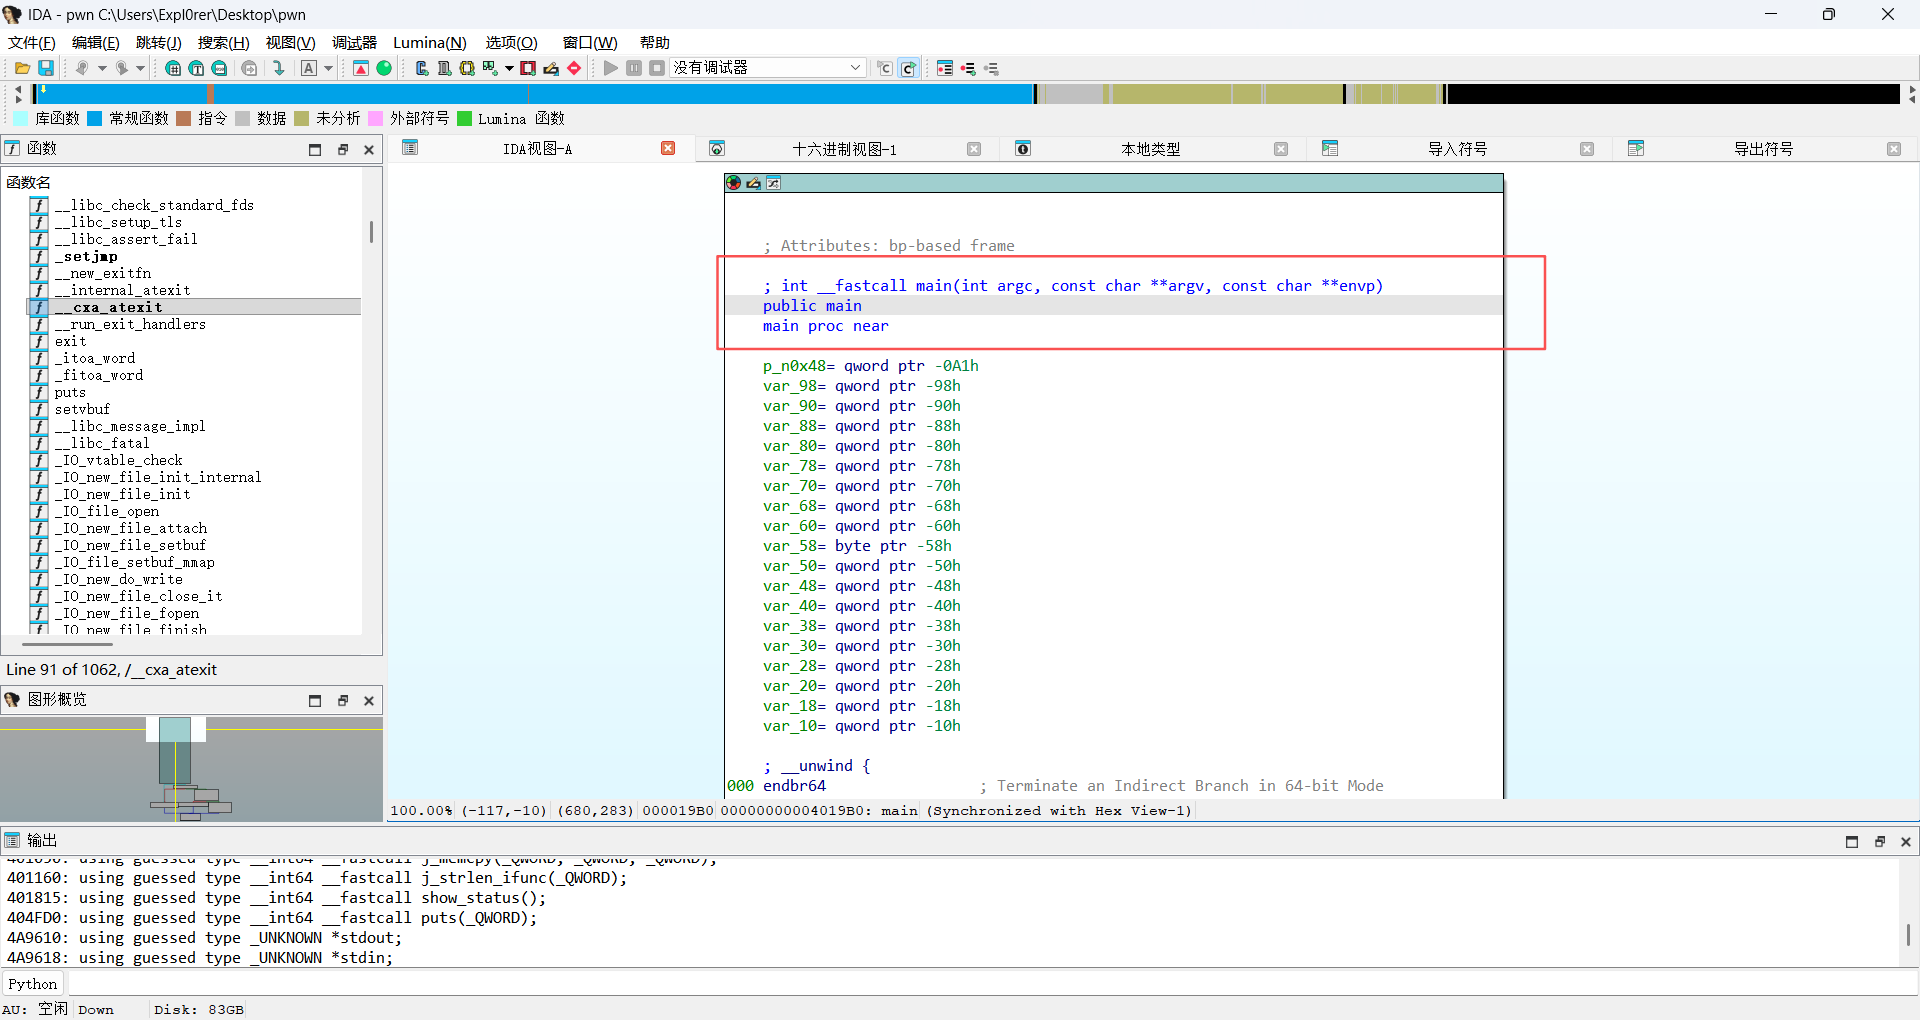This screenshot has height=1020, width=1920.
Task: Open the Lumina(N) menu
Action: pyautogui.click(x=430, y=42)
